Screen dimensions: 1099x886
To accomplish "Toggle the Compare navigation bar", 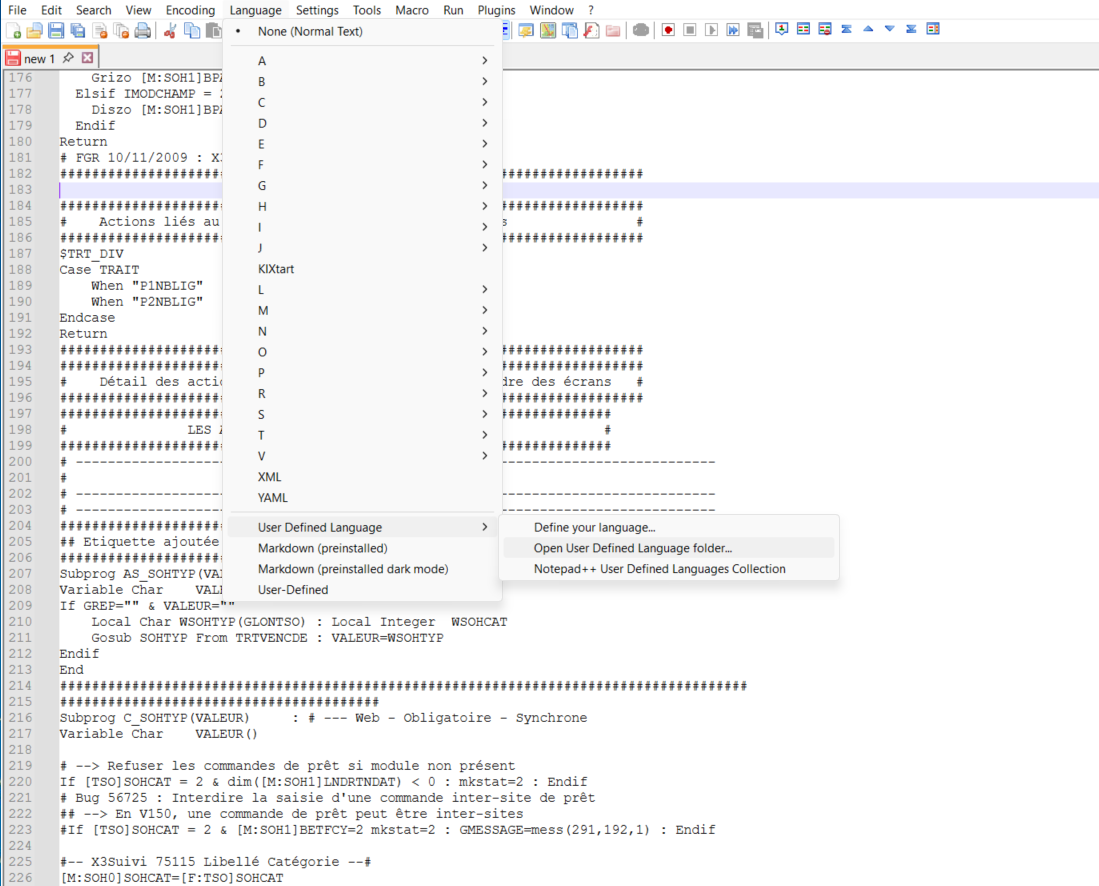I will (933, 30).
